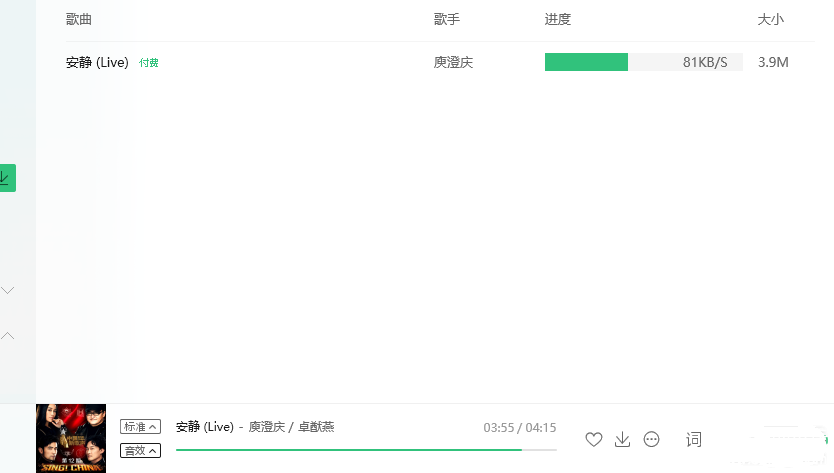Download current song from player bar
This screenshot has height=473, width=834.
click(622, 439)
